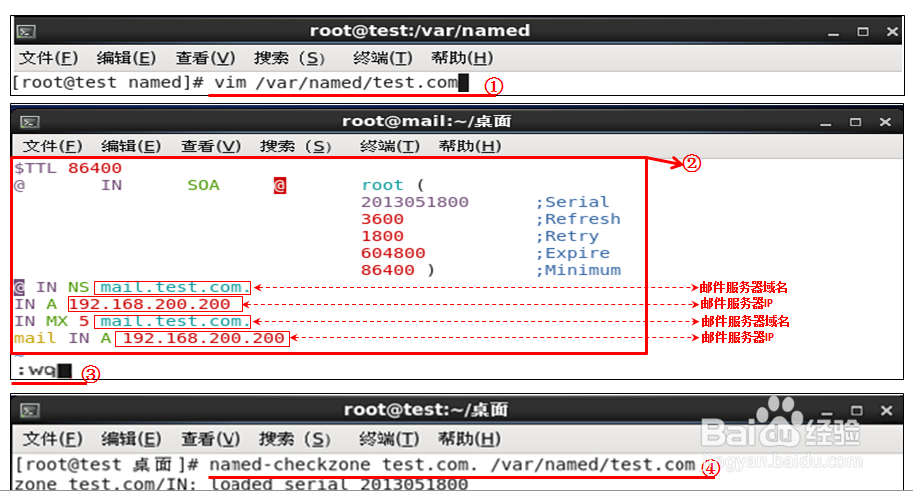This screenshot has width=913, height=492.
Task: Click terminal icon in bottom root@test:~/桌面 title bar
Action: (30, 411)
